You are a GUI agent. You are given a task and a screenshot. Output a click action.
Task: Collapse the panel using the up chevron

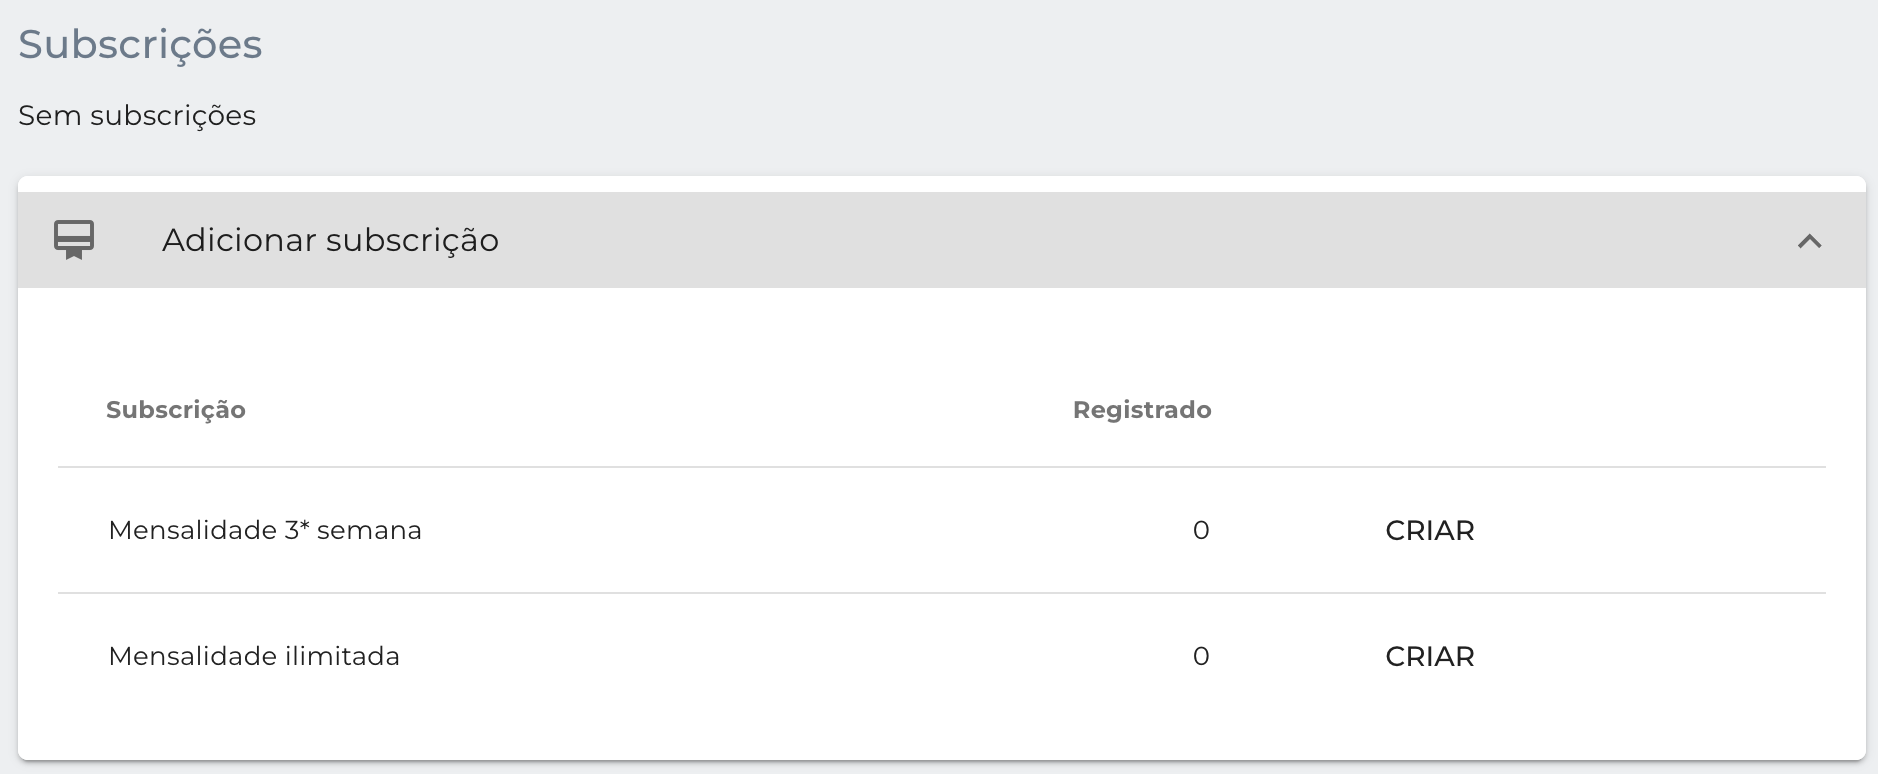click(x=1809, y=241)
